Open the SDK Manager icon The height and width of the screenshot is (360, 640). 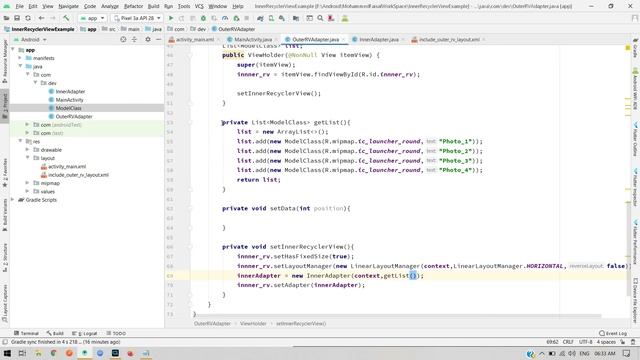tap(282, 18)
